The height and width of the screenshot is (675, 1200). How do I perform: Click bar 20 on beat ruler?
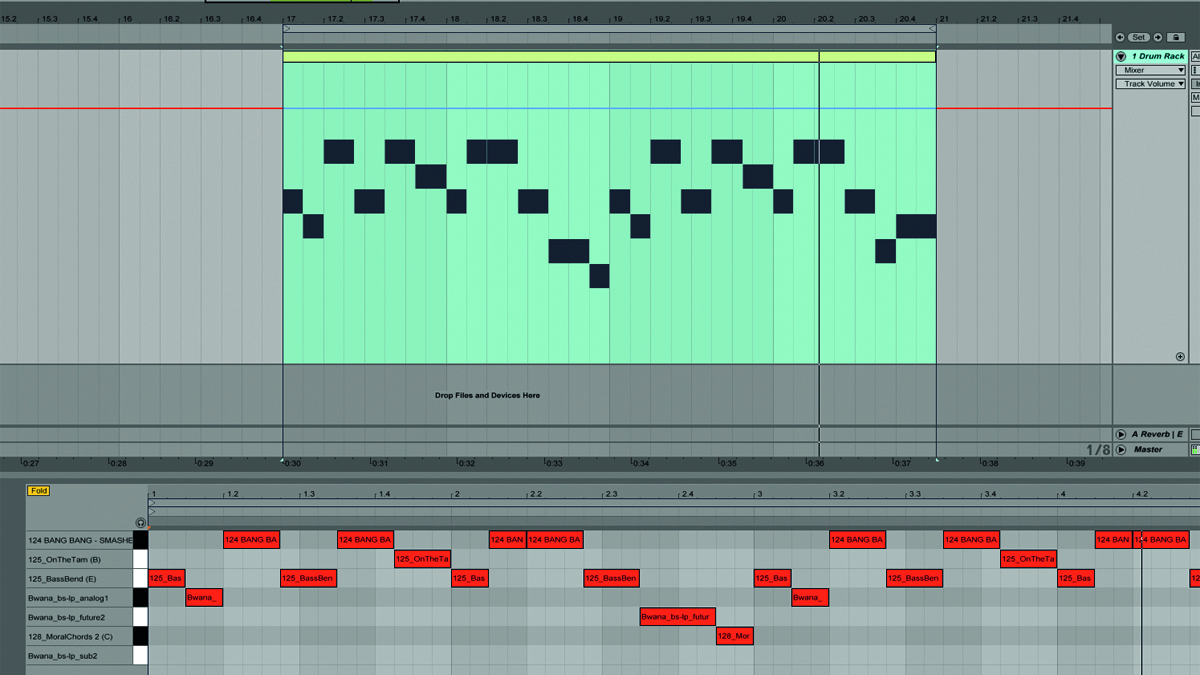(780, 19)
